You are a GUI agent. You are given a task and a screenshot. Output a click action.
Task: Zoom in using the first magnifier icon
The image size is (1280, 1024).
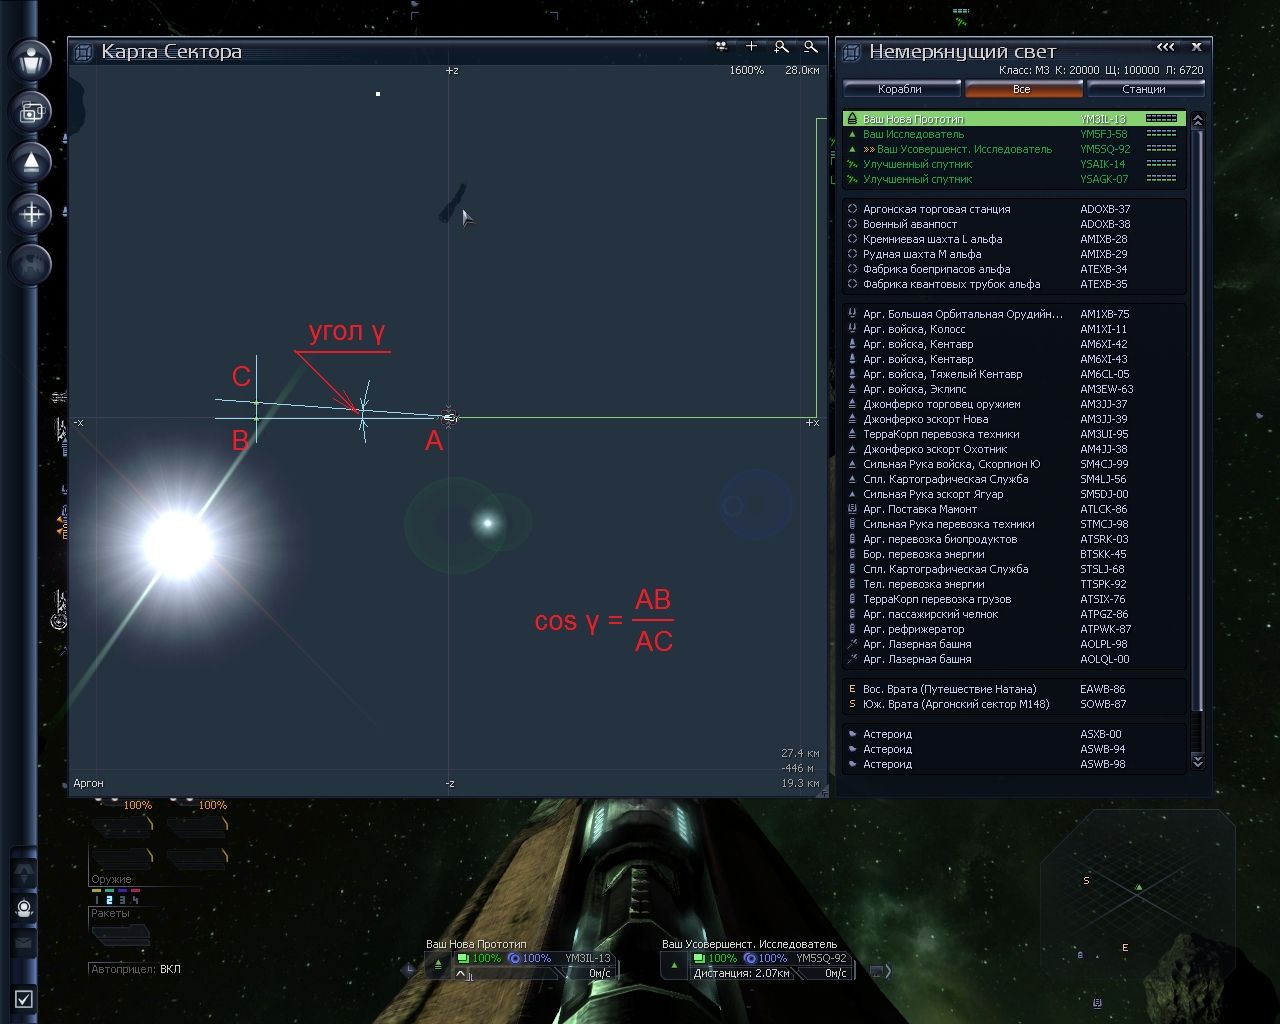click(x=782, y=46)
